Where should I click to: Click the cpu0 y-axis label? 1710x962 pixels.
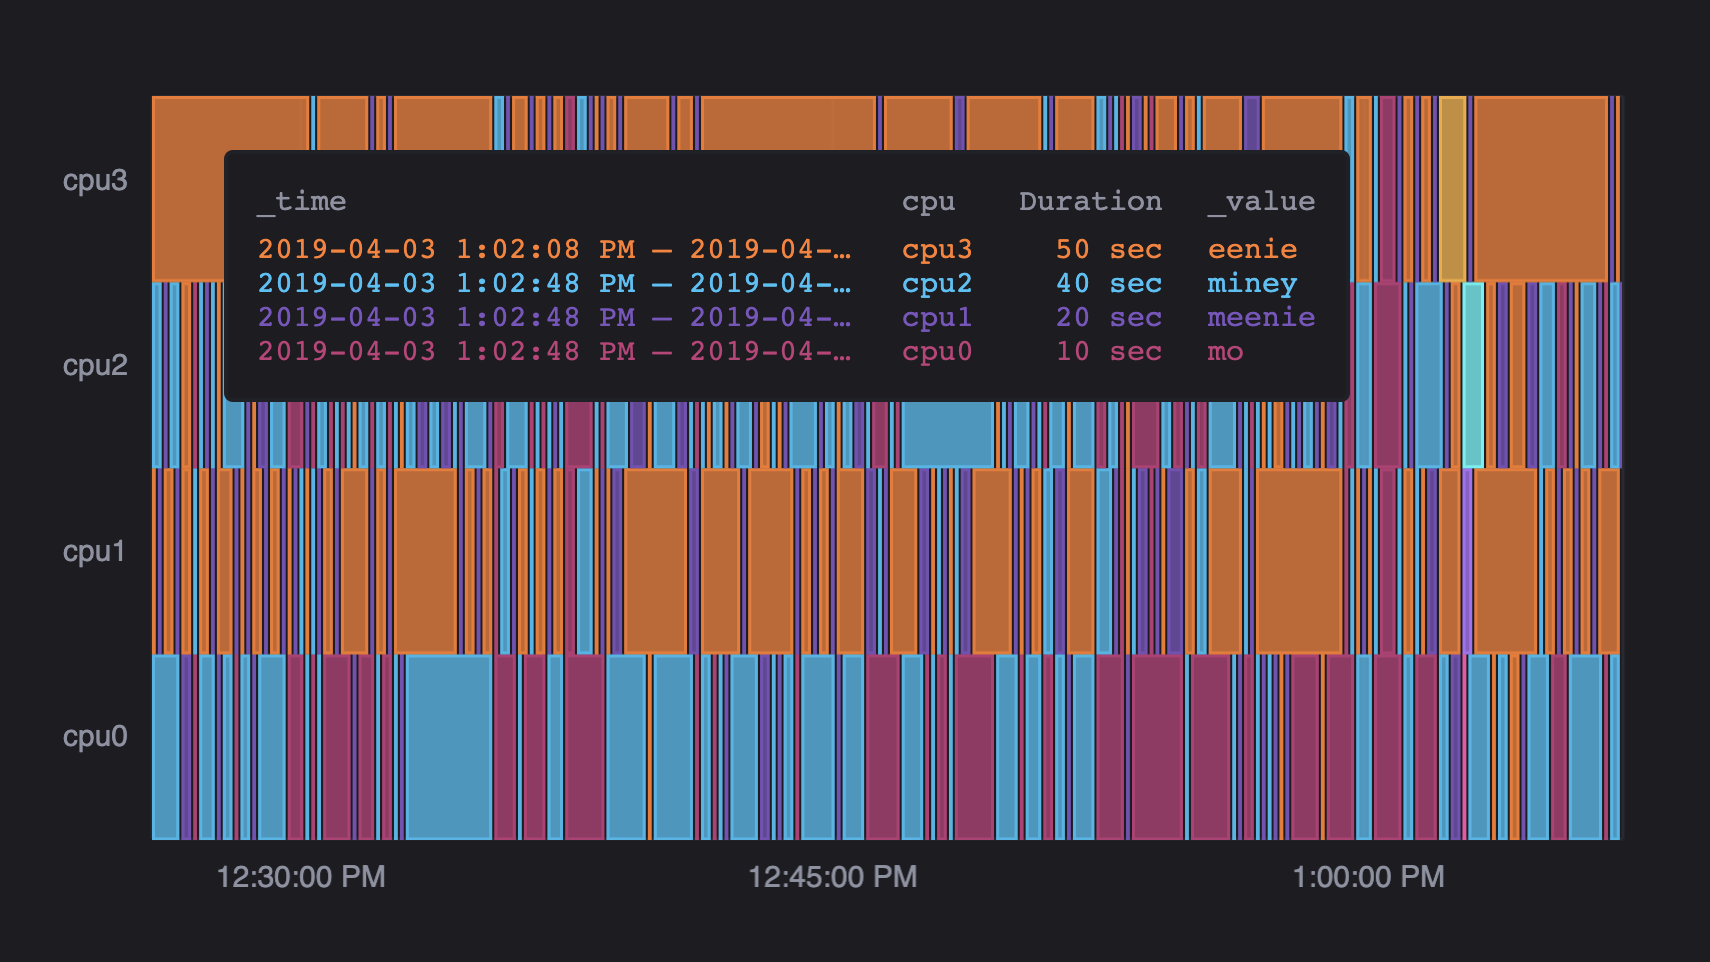(x=95, y=737)
